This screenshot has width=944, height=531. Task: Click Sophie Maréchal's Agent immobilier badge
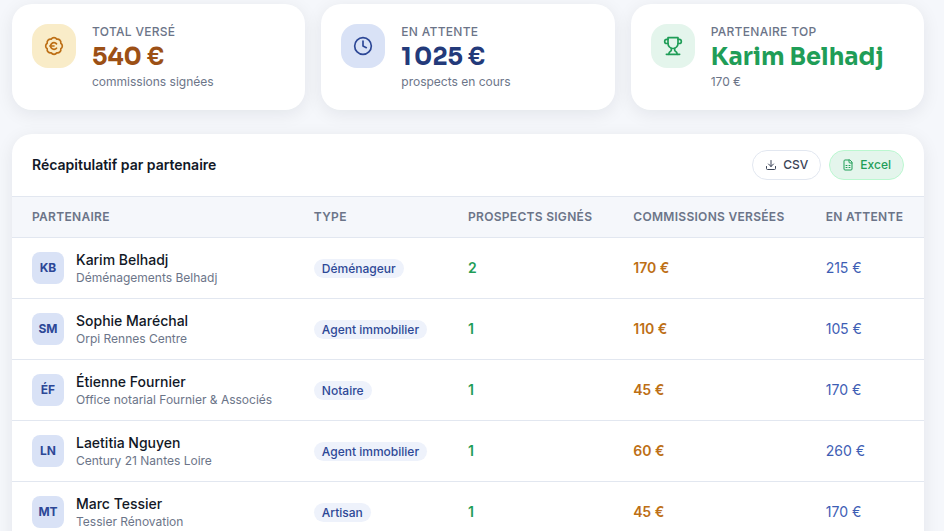pos(370,329)
